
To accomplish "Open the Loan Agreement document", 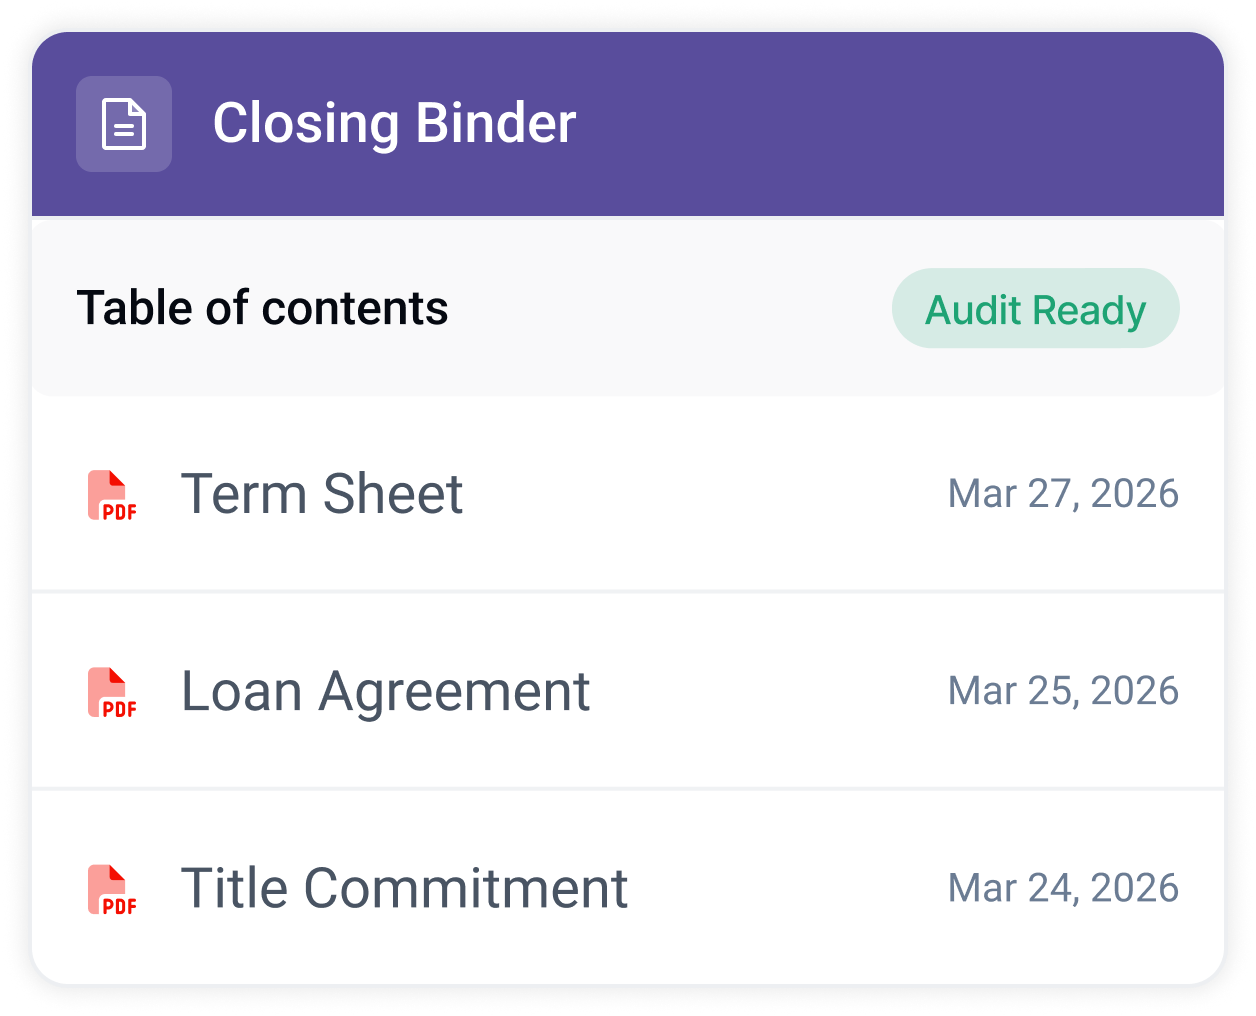I will pyautogui.click(x=385, y=692).
